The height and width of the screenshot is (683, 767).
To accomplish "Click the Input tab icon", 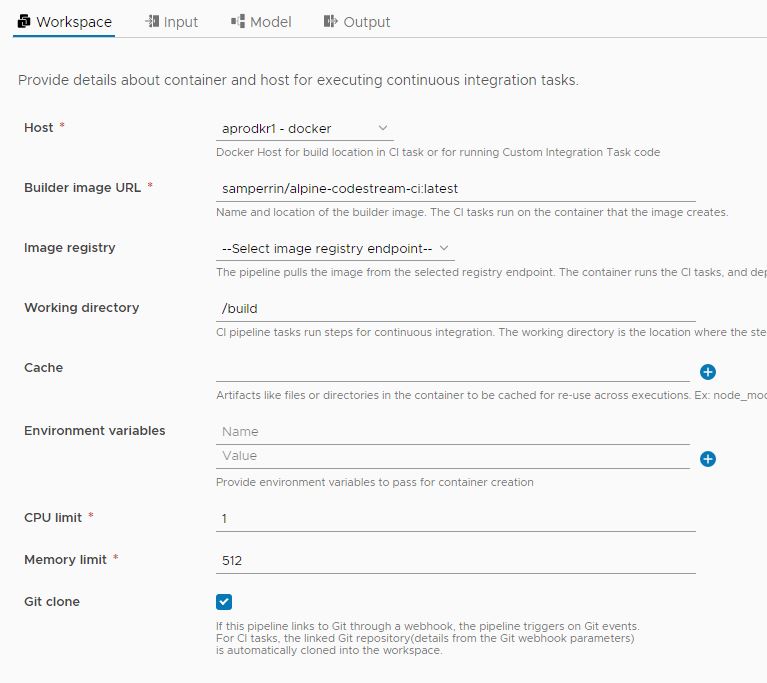I will 152,22.
